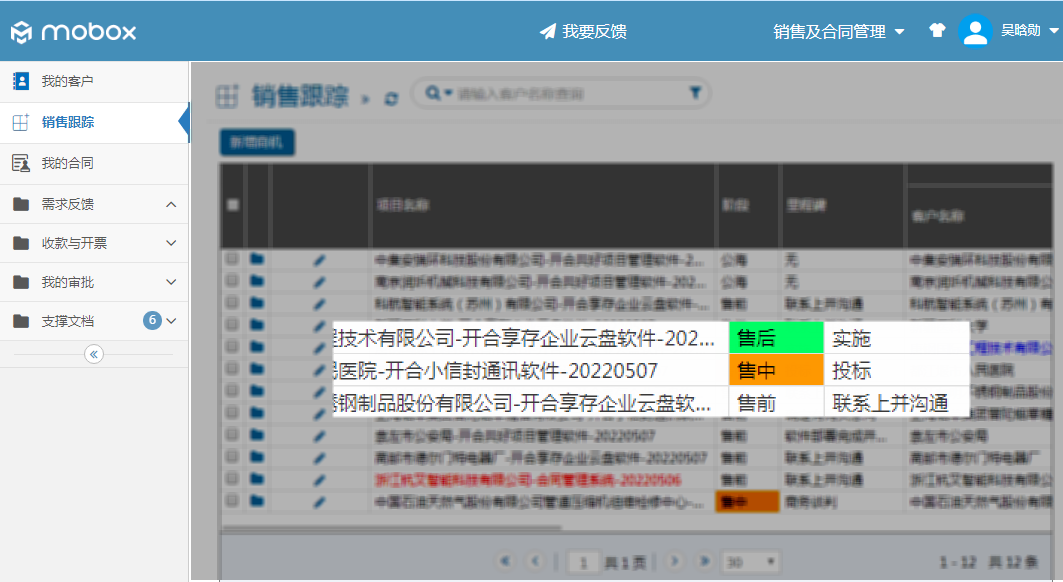The height and width of the screenshot is (582, 1063).
Task: Select 我的合同 in the sidebar
Action: tap(67, 163)
